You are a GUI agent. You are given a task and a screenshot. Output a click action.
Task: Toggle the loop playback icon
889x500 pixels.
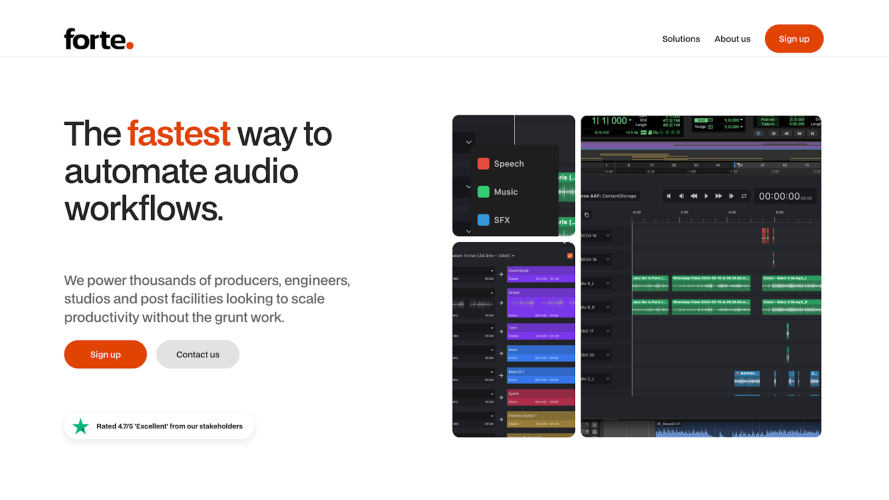(744, 196)
